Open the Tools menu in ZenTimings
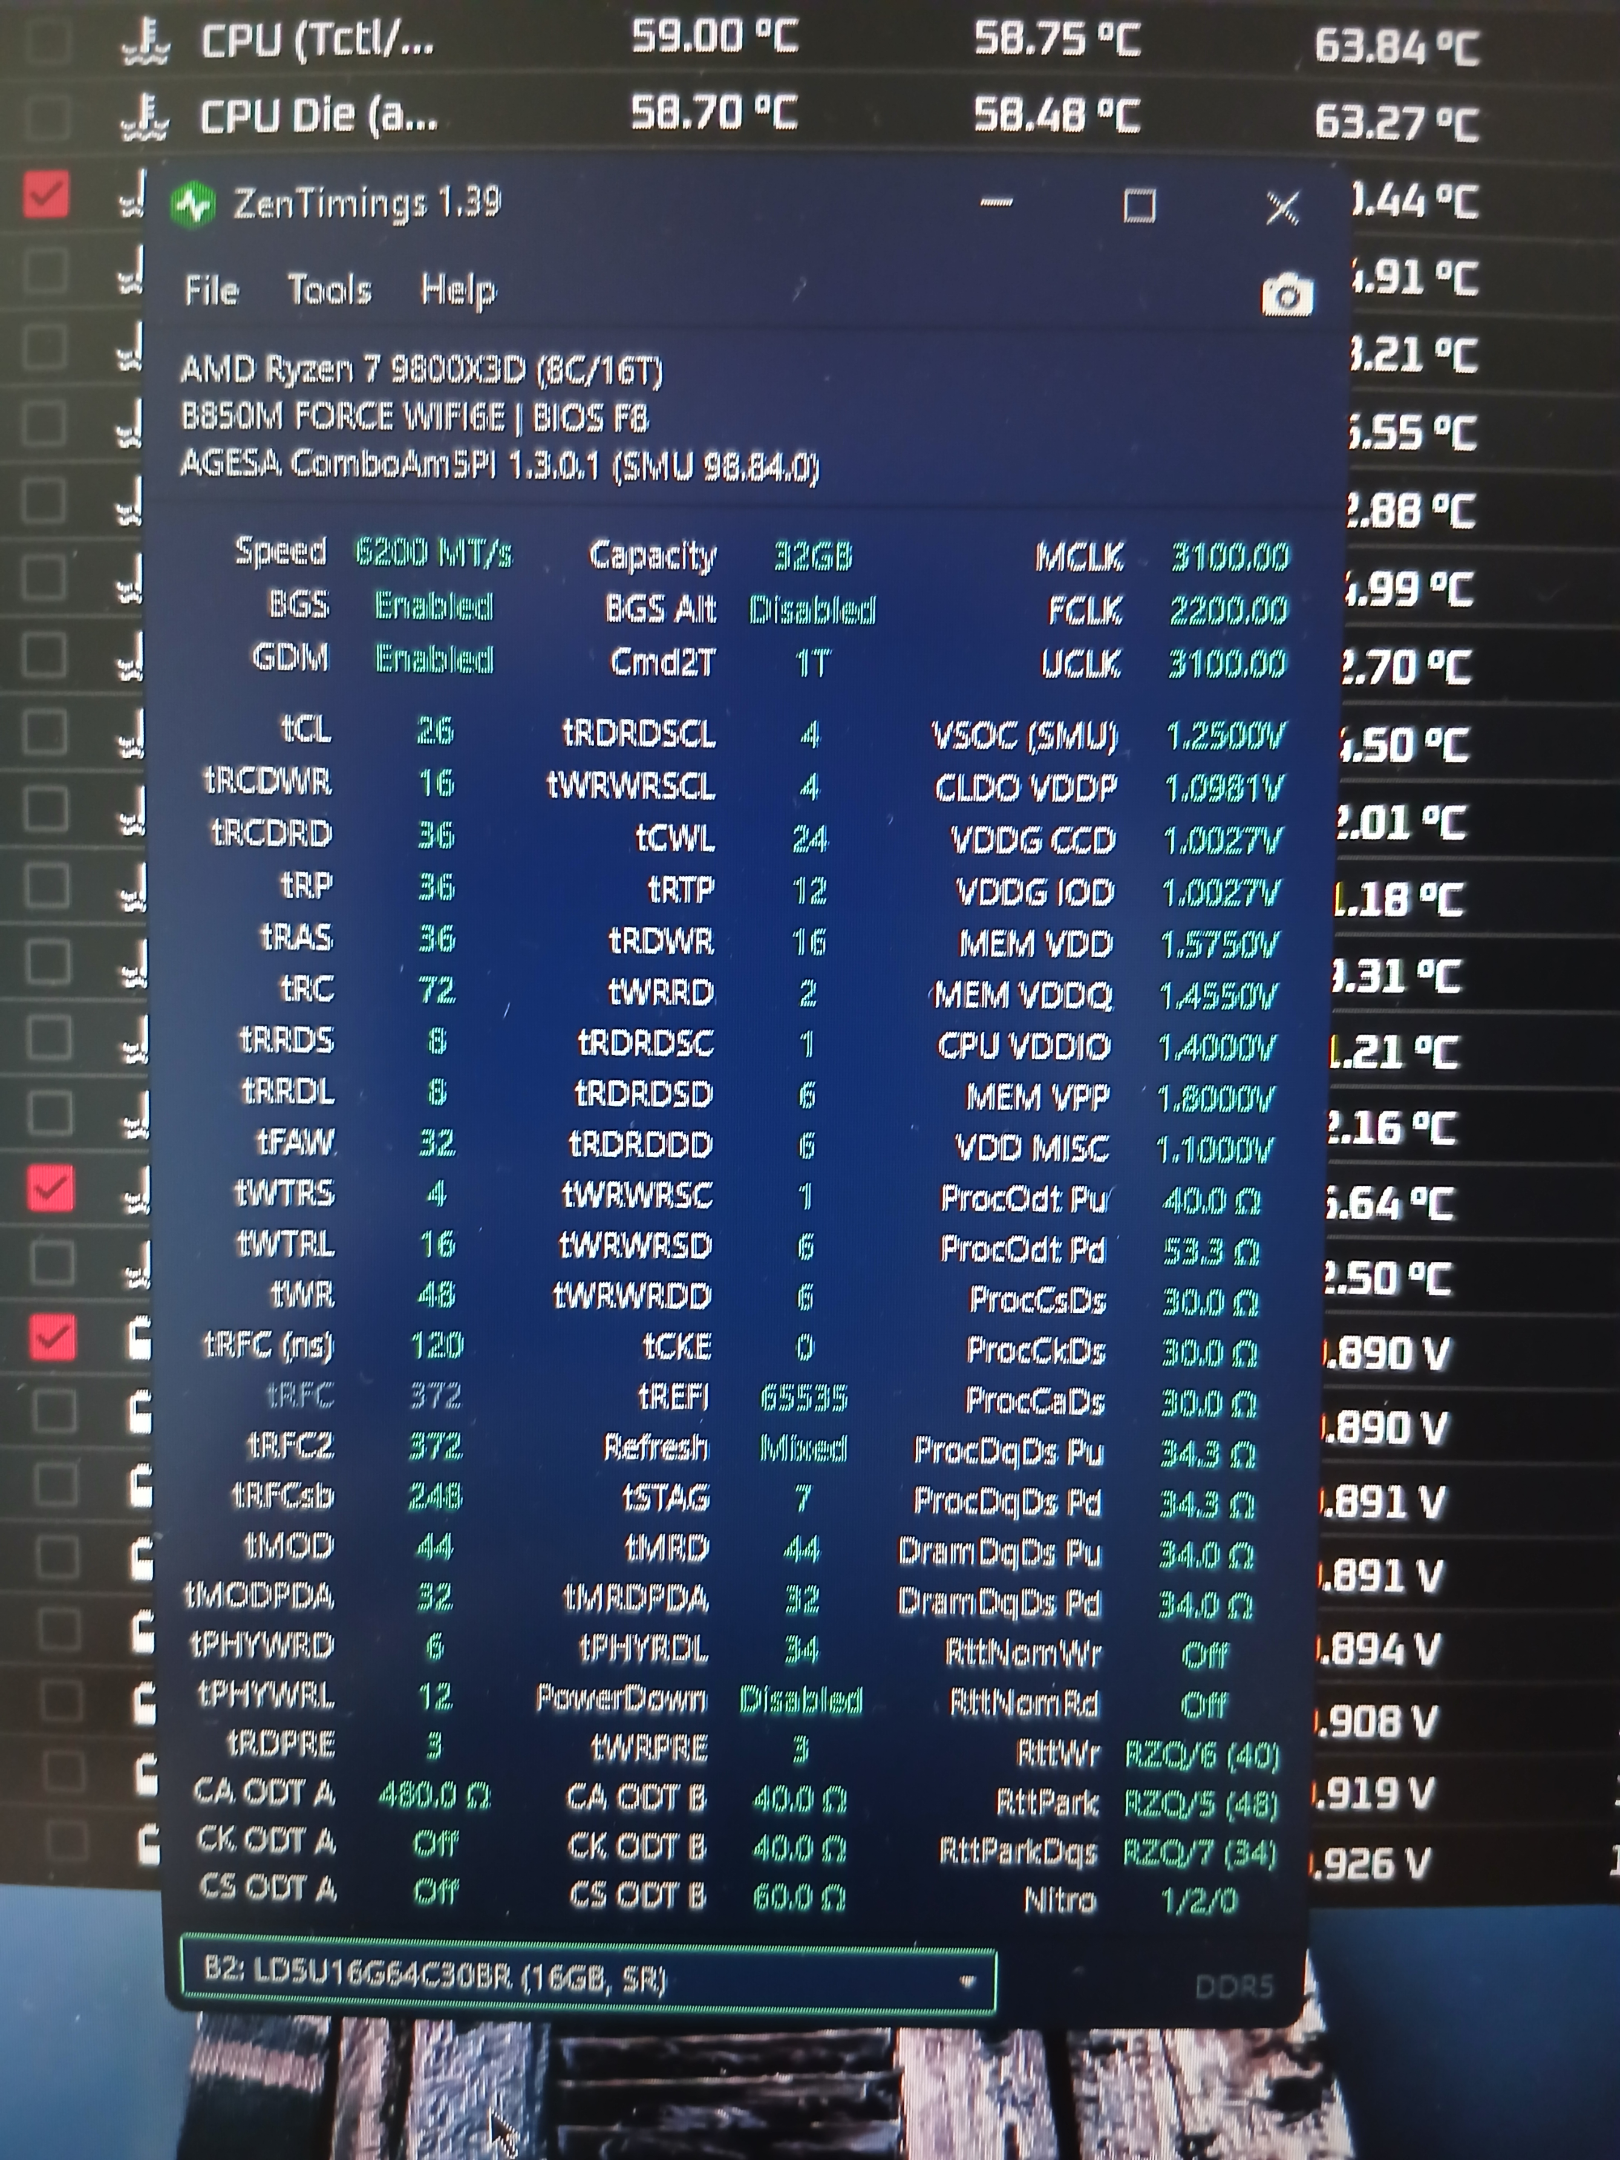1620x2160 pixels. point(329,290)
